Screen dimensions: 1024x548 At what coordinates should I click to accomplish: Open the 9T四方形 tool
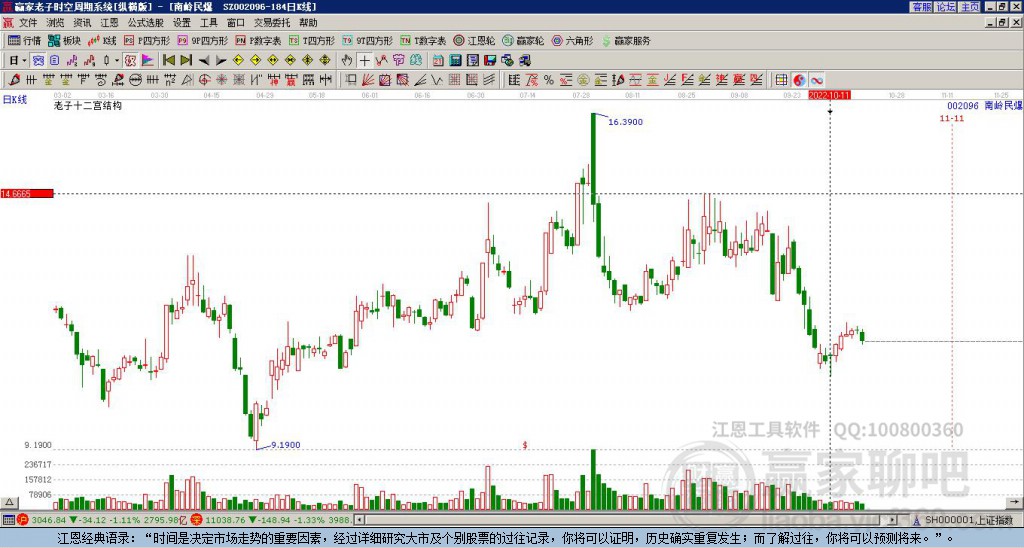click(367, 40)
